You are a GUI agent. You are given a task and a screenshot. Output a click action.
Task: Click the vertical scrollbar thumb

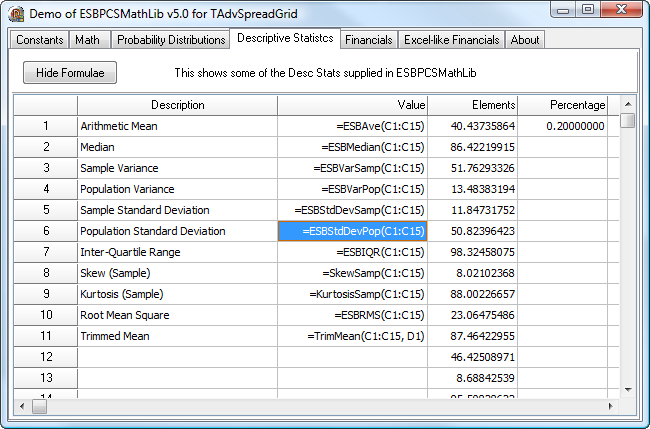pyautogui.click(x=628, y=121)
